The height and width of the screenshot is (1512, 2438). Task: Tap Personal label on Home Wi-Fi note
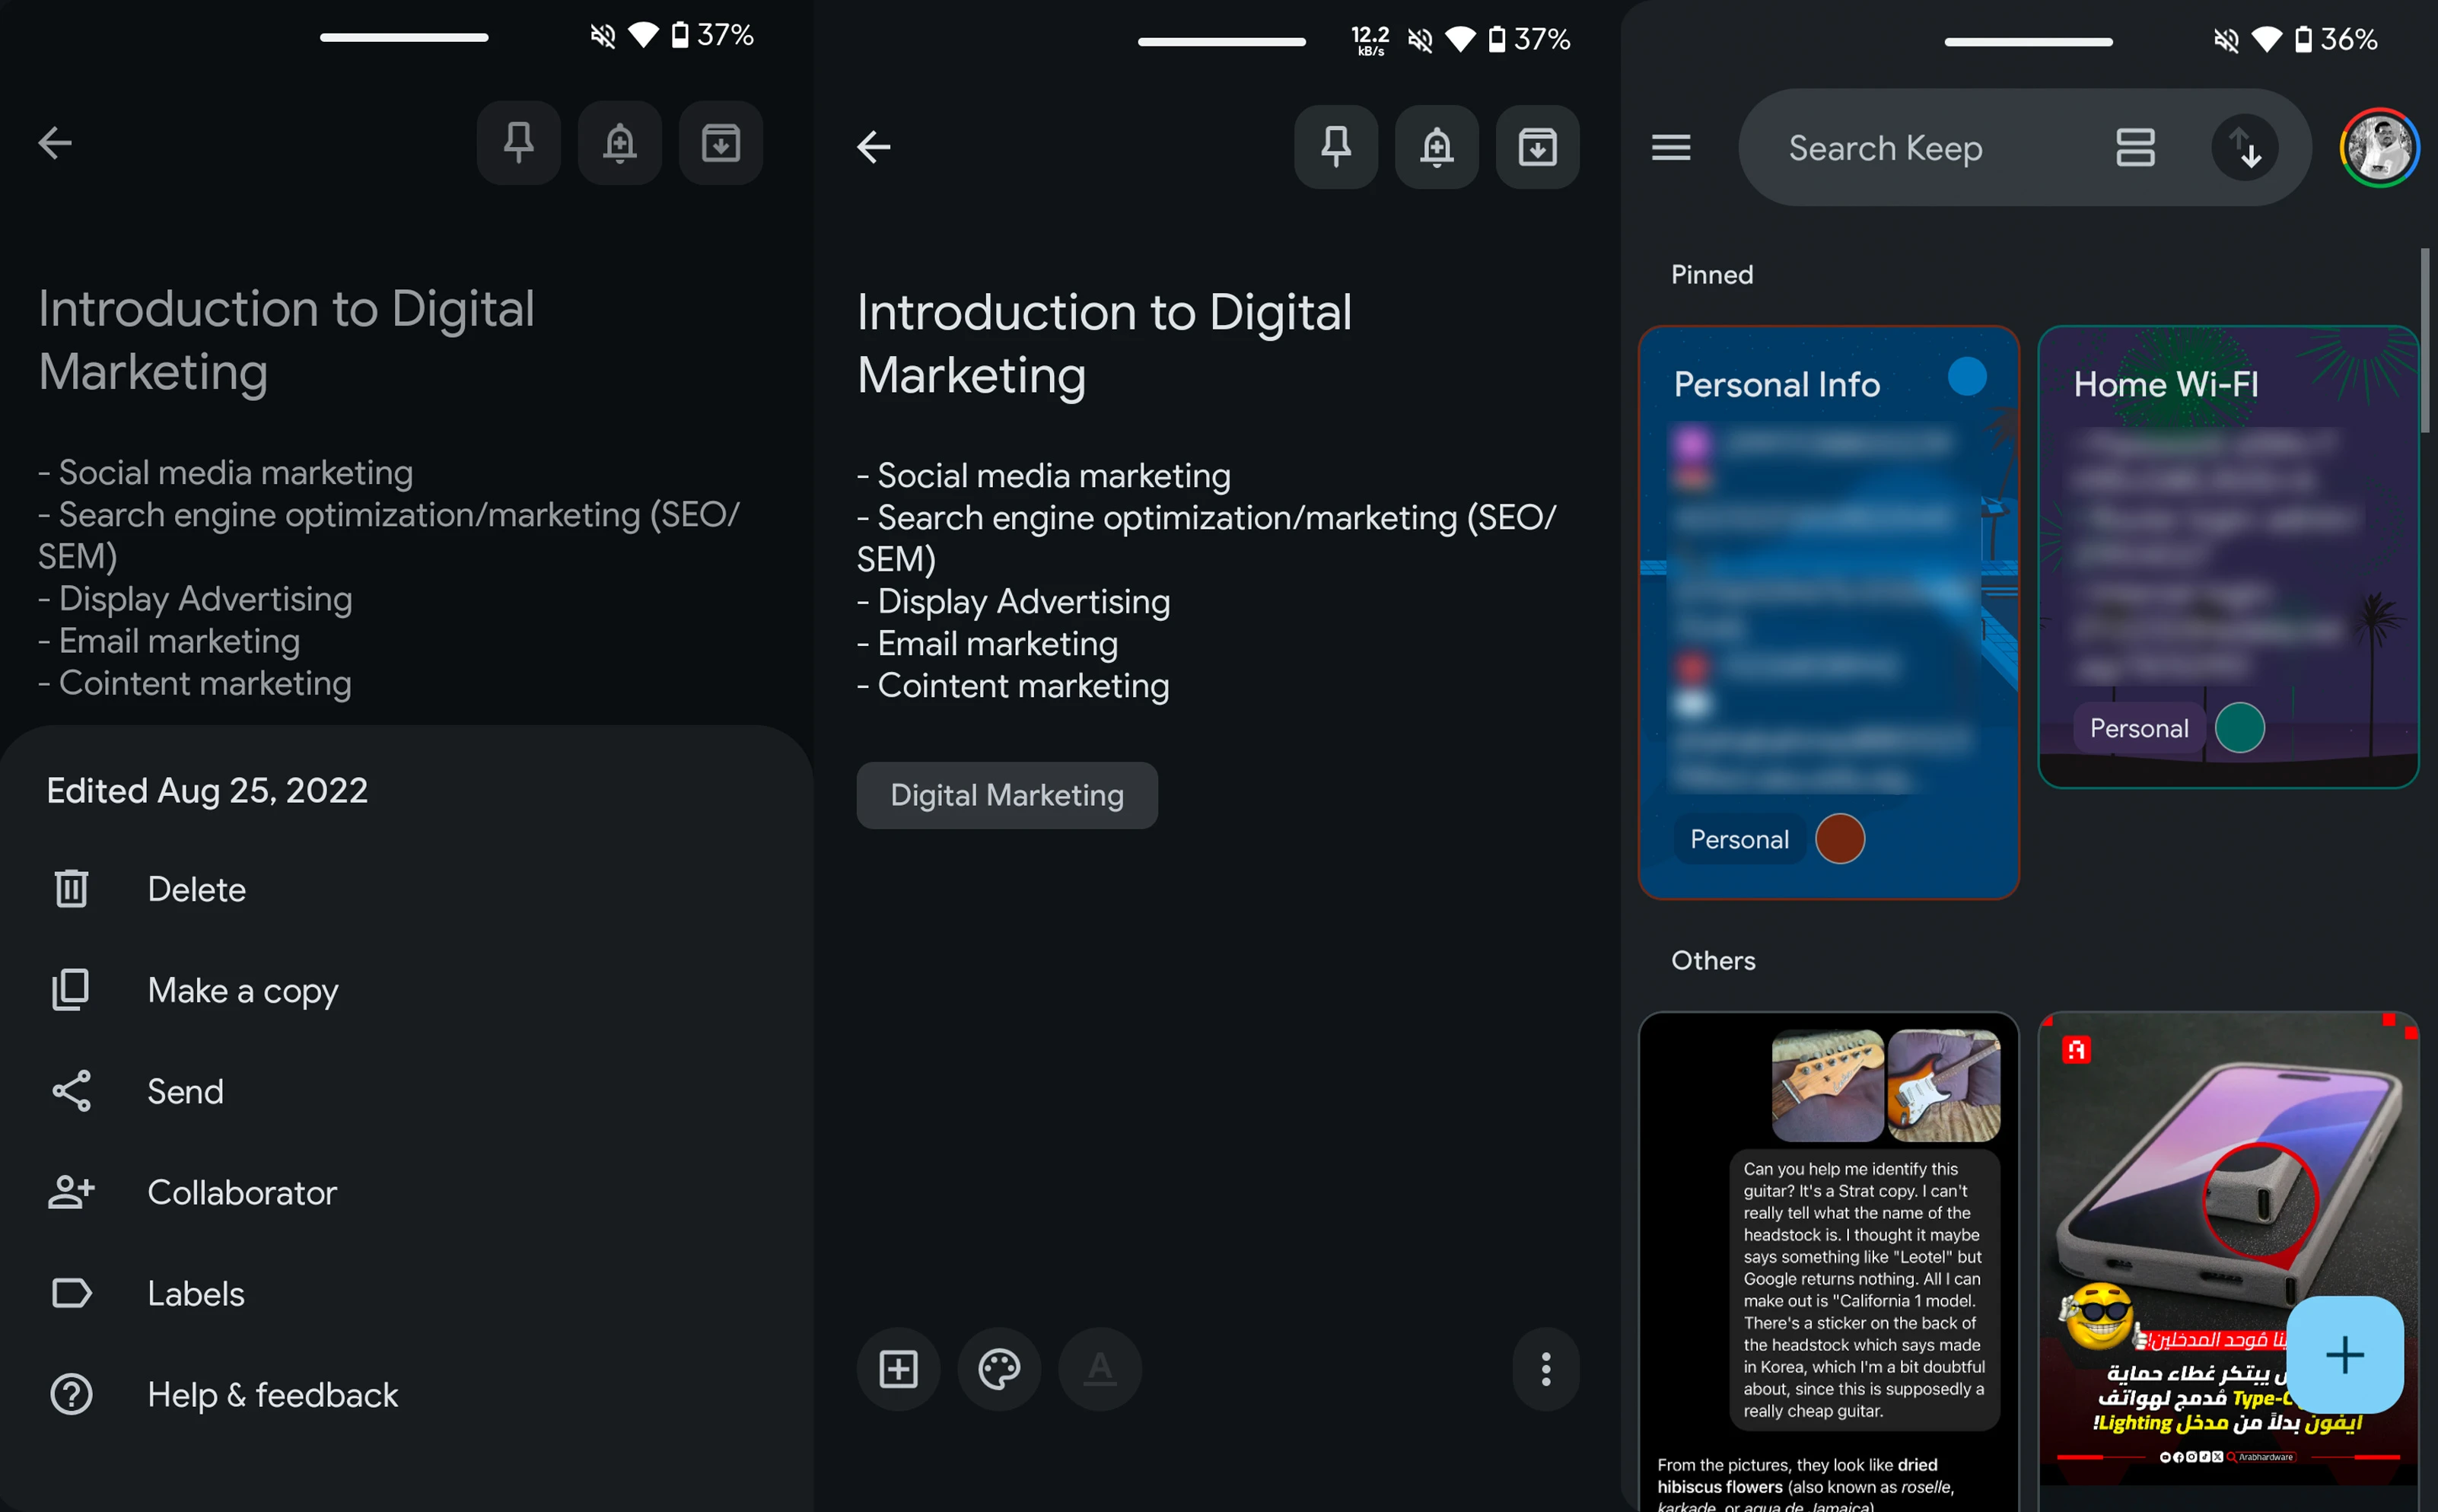(x=2139, y=728)
